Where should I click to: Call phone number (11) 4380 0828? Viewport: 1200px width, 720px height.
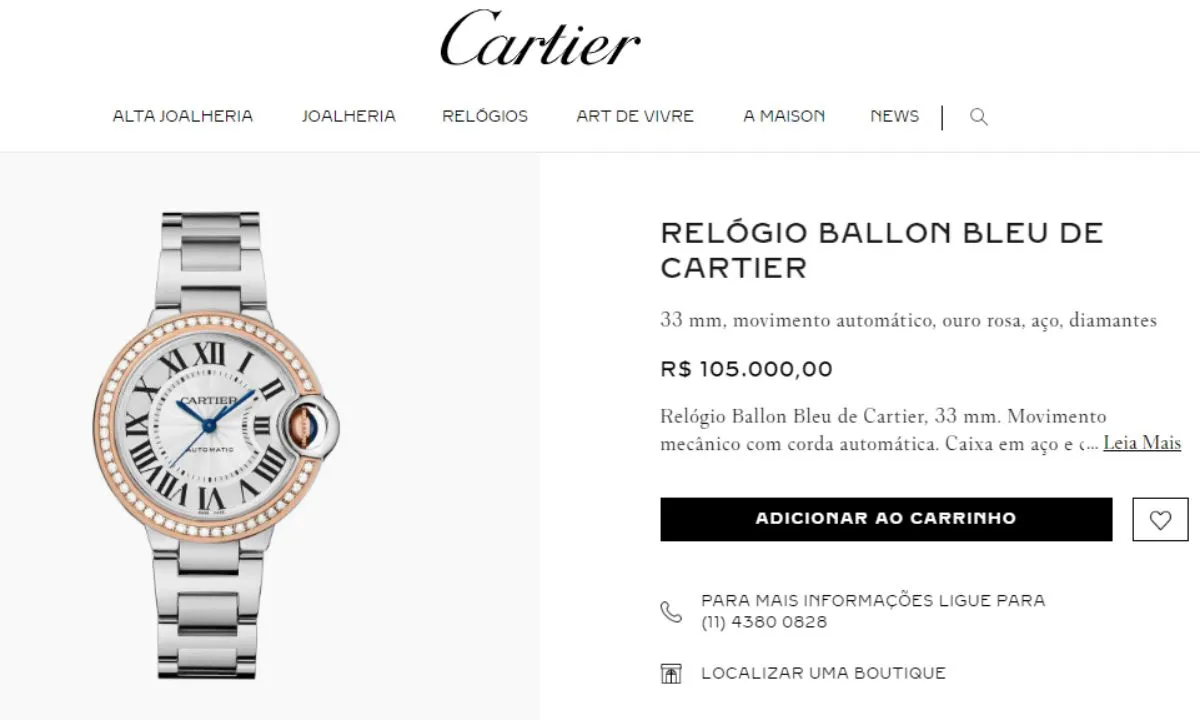click(764, 622)
